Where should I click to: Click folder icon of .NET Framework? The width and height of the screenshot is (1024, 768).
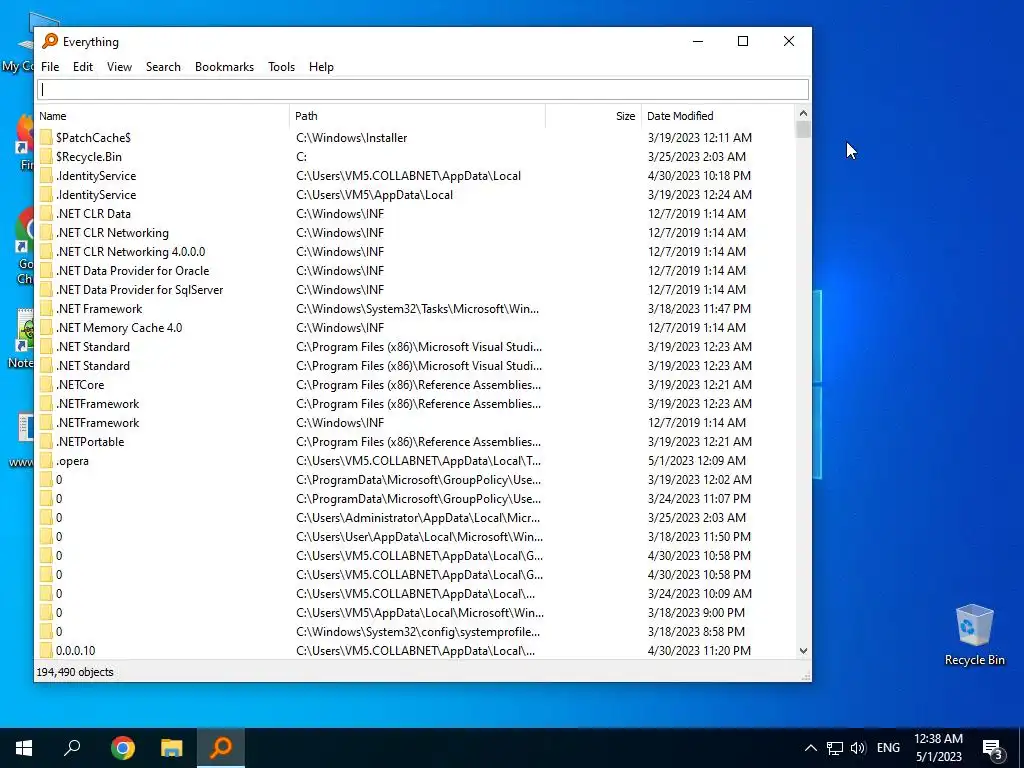pyautogui.click(x=46, y=308)
